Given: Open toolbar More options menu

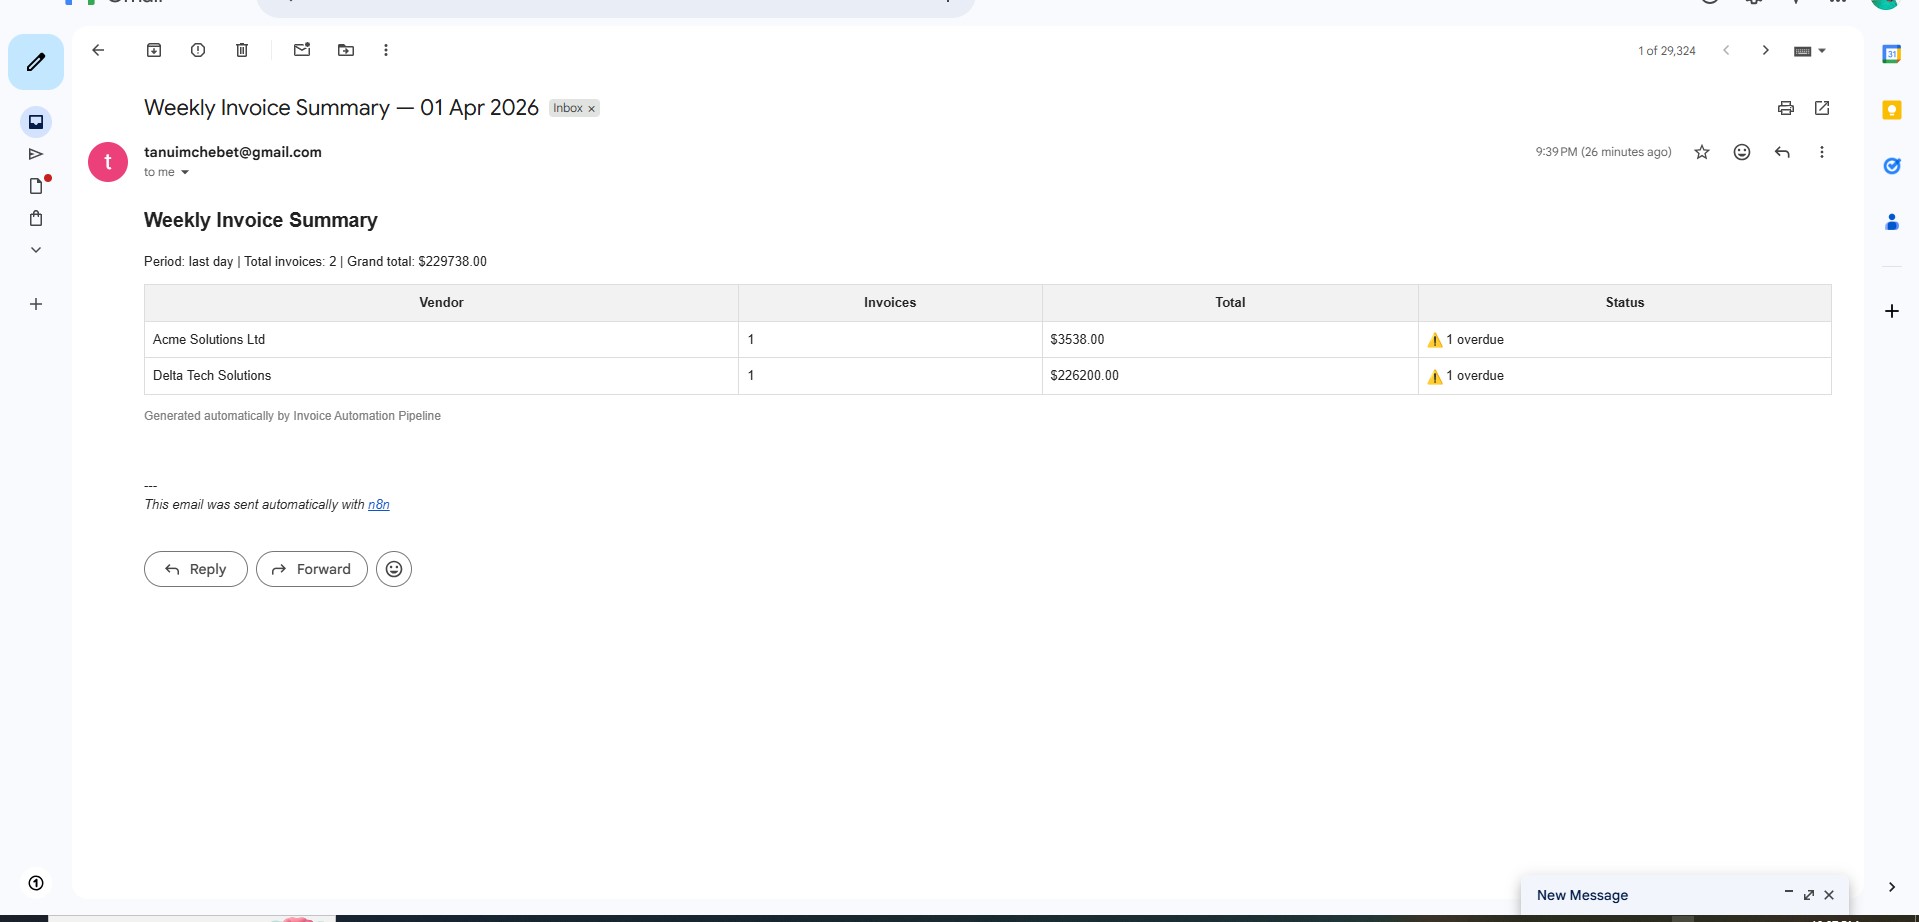Looking at the screenshot, I should click(386, 50).
